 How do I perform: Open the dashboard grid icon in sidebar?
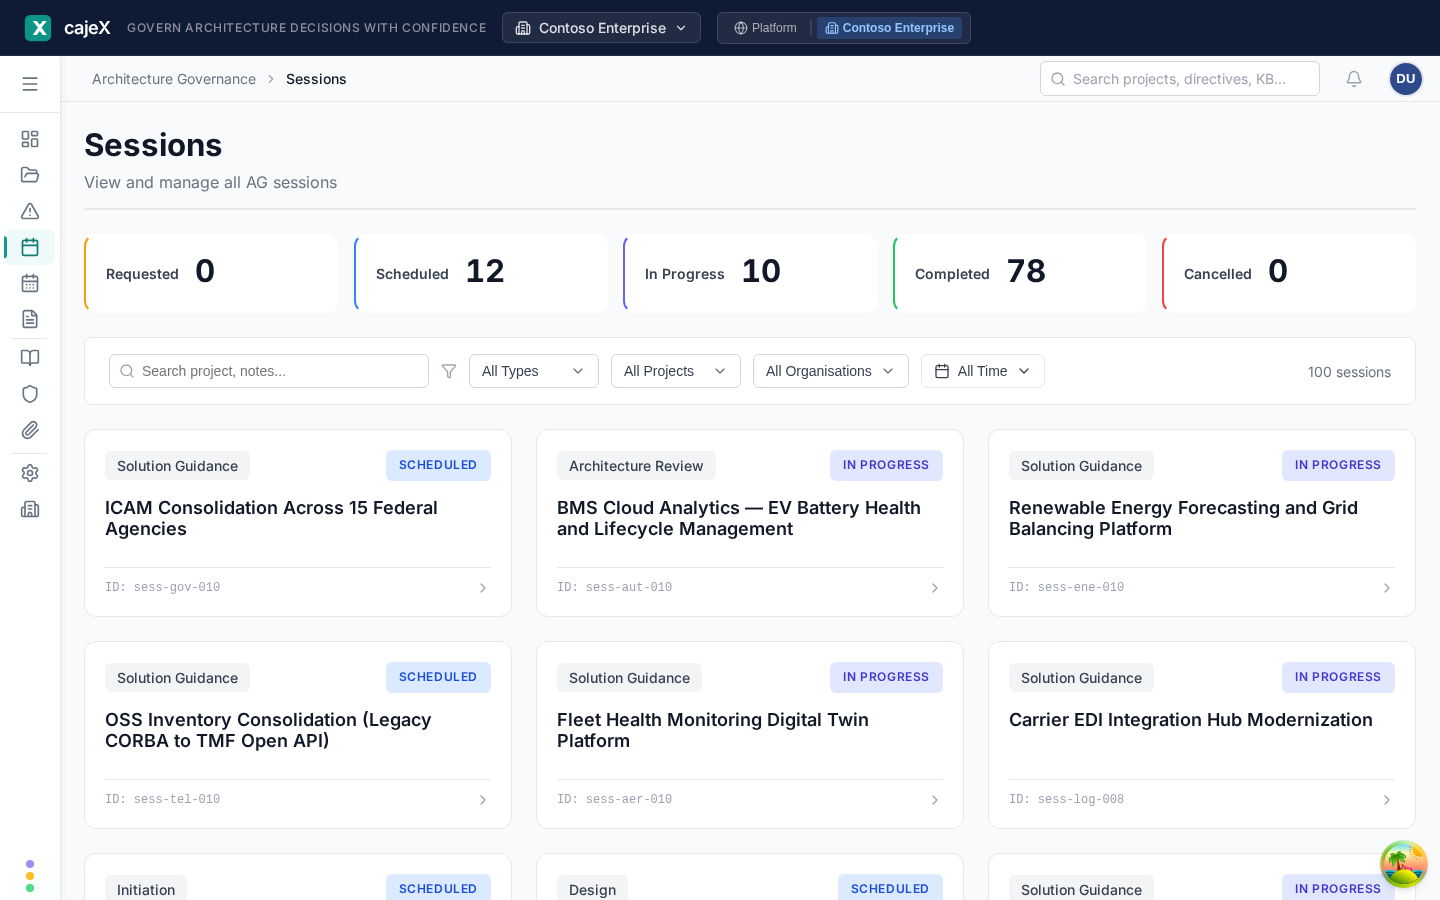[30, 139]
